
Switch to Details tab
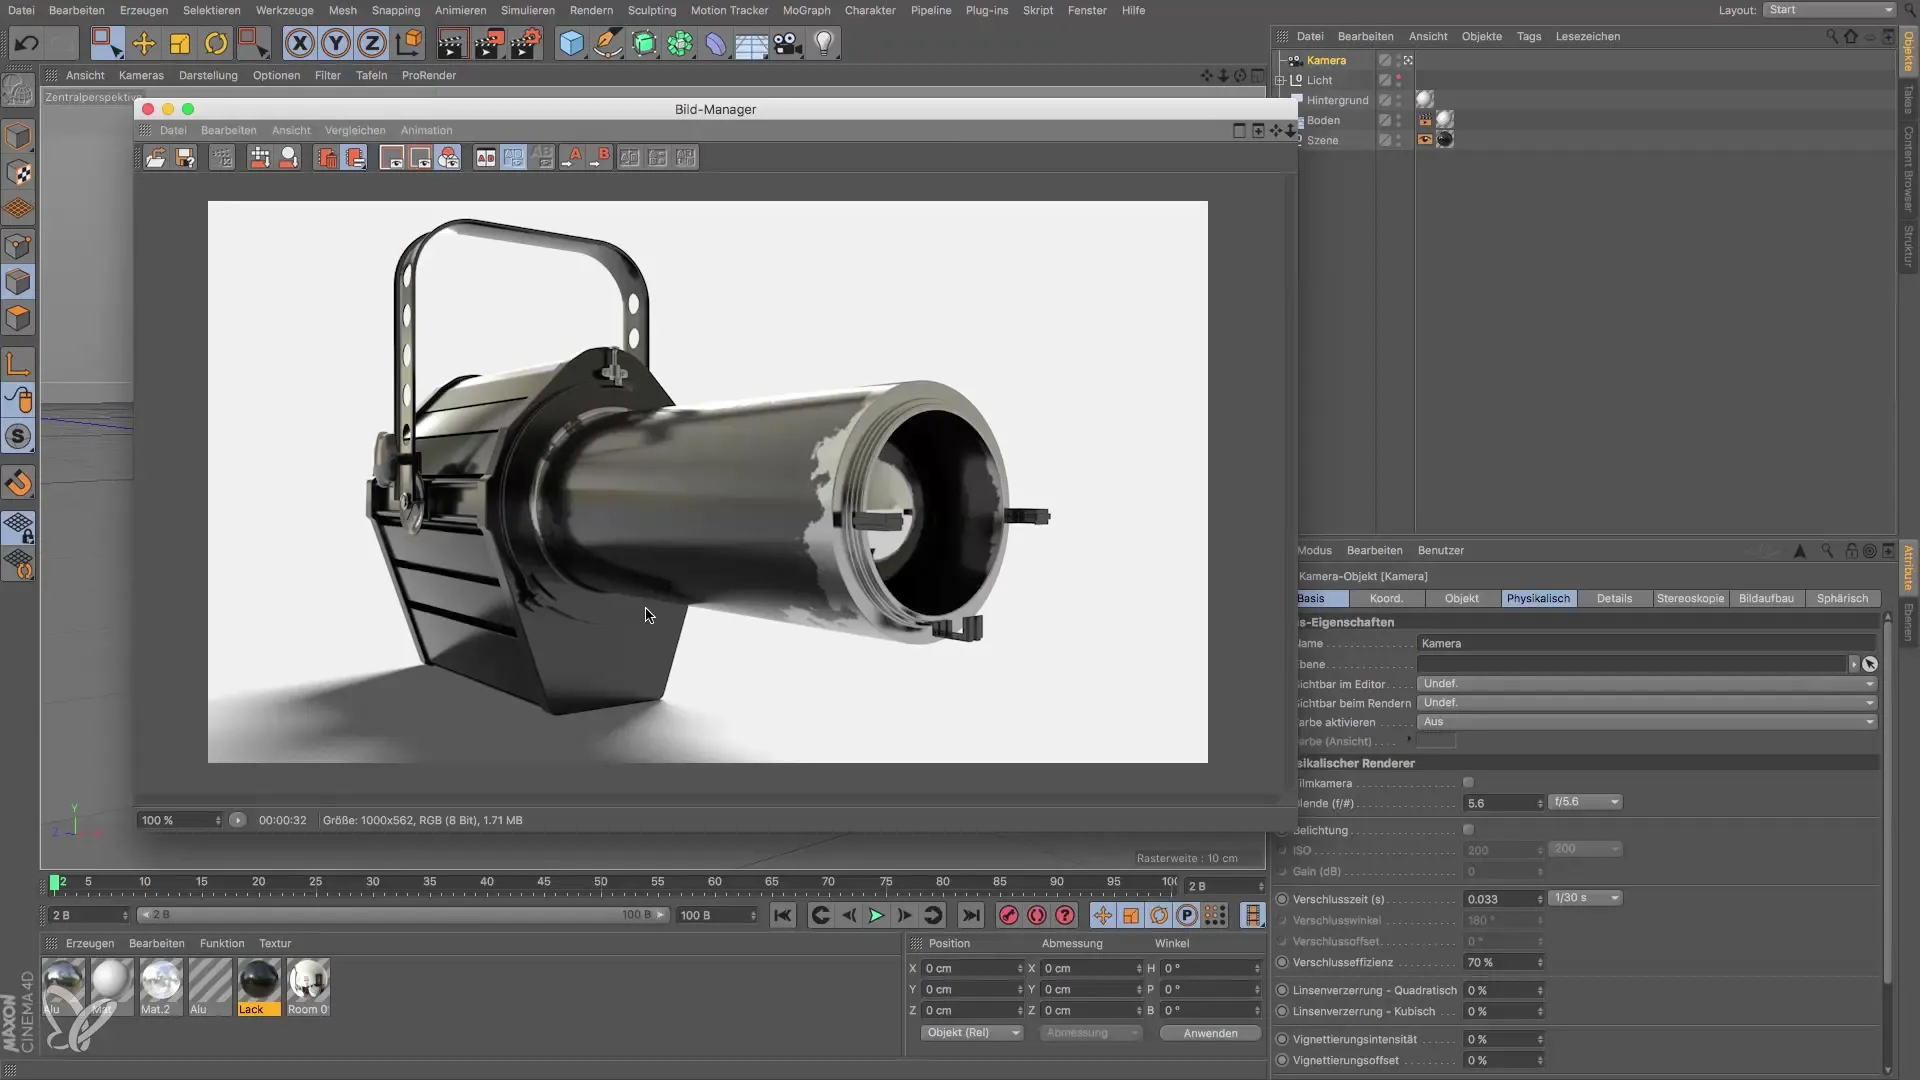[x=1614, y=598]
